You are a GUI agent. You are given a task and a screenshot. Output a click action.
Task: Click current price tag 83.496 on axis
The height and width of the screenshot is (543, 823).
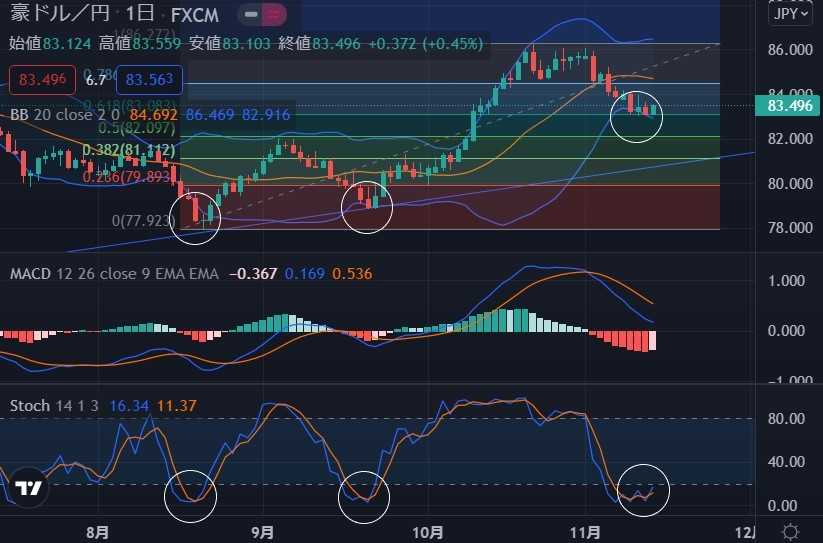click(787, 105)
